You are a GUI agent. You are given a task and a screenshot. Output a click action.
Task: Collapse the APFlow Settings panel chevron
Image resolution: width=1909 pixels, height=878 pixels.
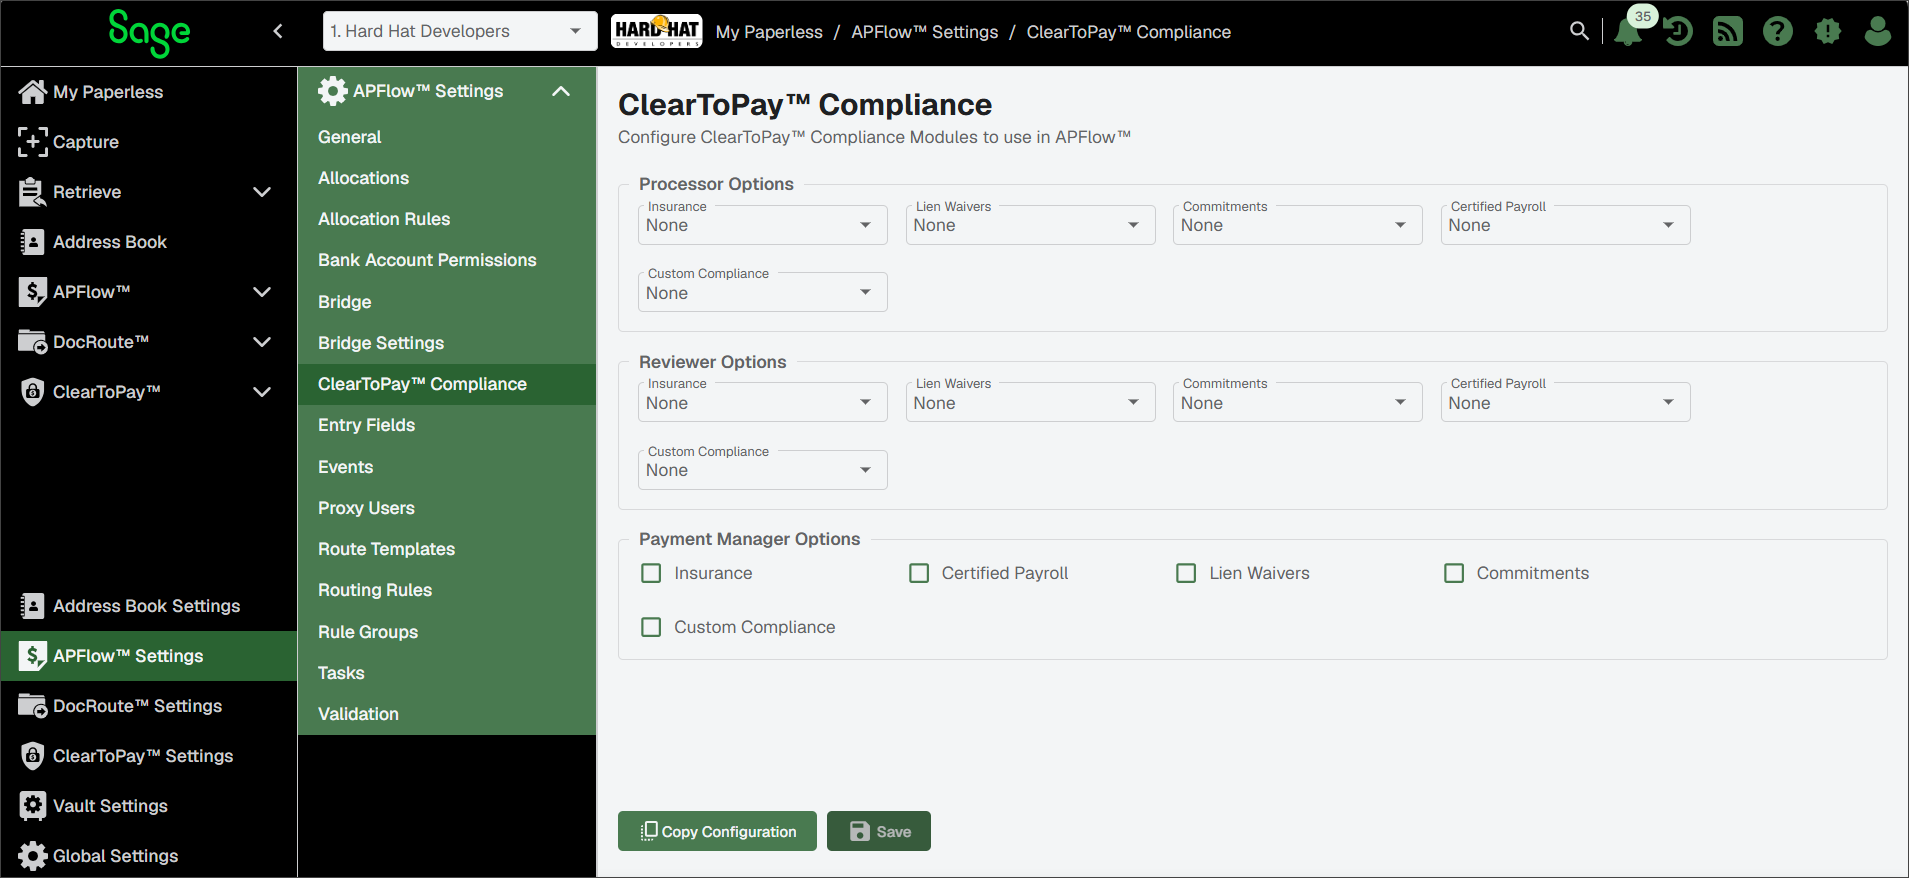coord(561,91)
